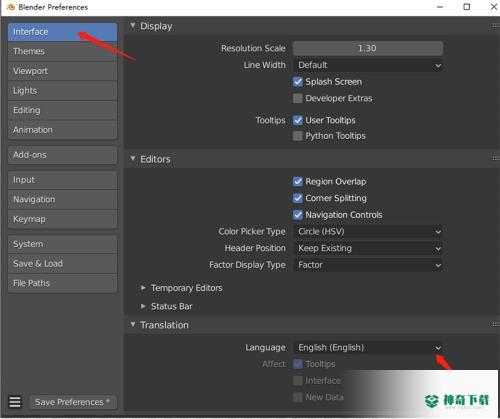
Task: Open Navigation preferences tab
Action: [63, 200]
